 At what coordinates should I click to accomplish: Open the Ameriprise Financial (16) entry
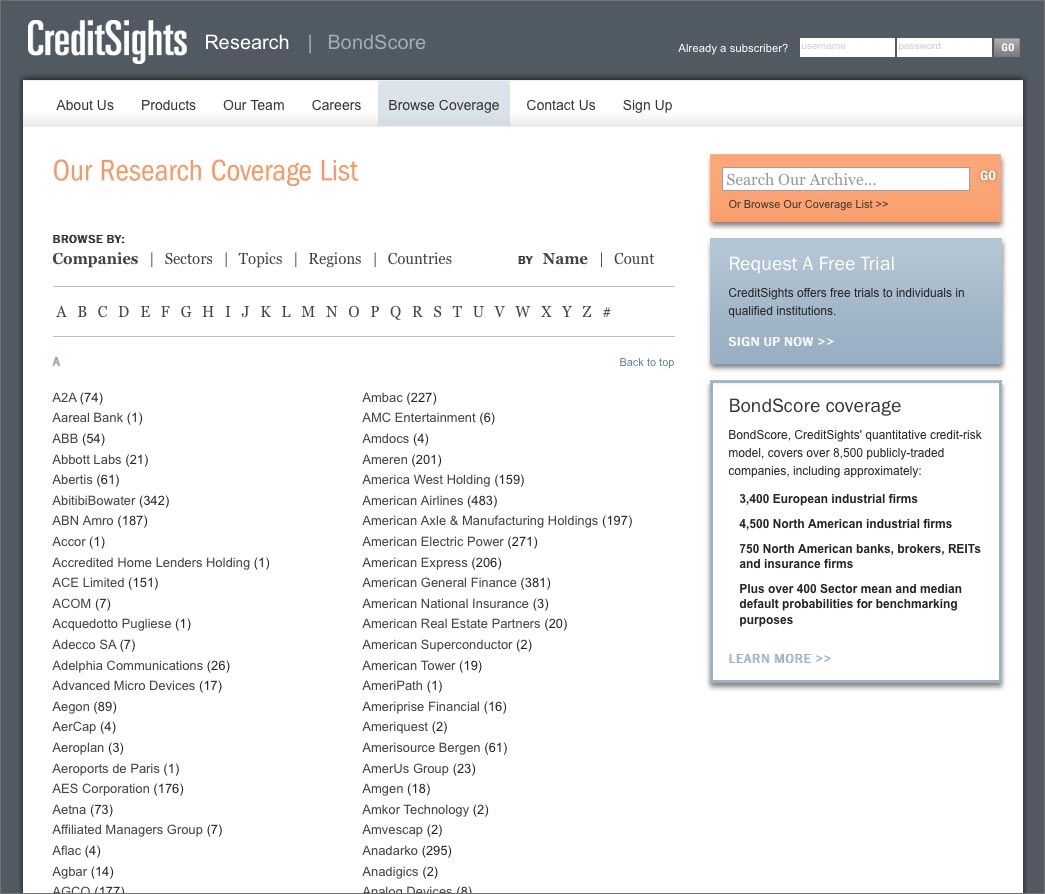435,707
